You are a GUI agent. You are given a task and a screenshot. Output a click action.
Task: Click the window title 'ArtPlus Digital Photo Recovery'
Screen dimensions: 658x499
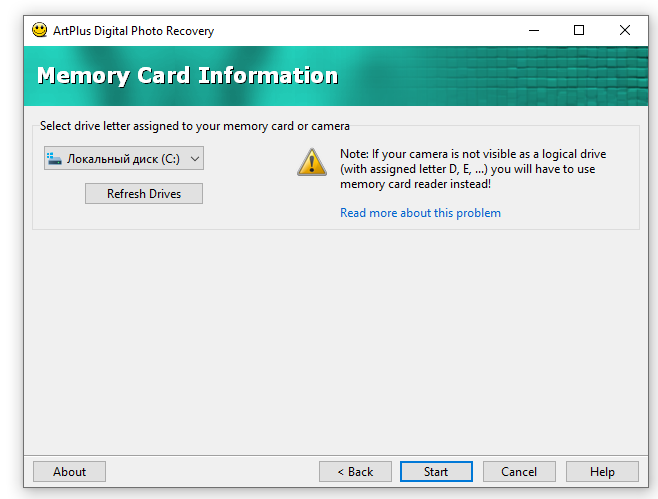click(x=133, y=31)
